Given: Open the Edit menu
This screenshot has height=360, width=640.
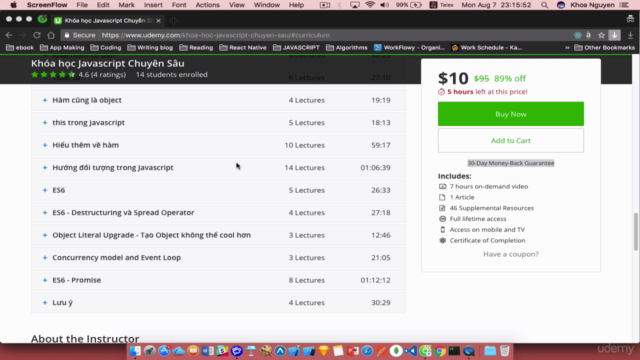Looking at the screenshot, I should coord(103,5).
